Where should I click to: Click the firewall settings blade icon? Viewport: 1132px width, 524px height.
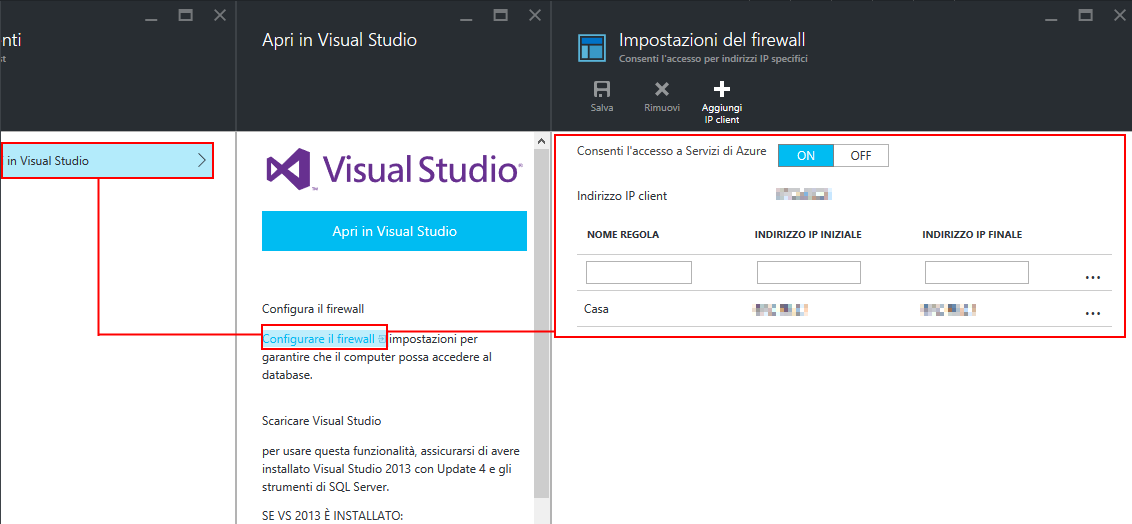[592, 48]
